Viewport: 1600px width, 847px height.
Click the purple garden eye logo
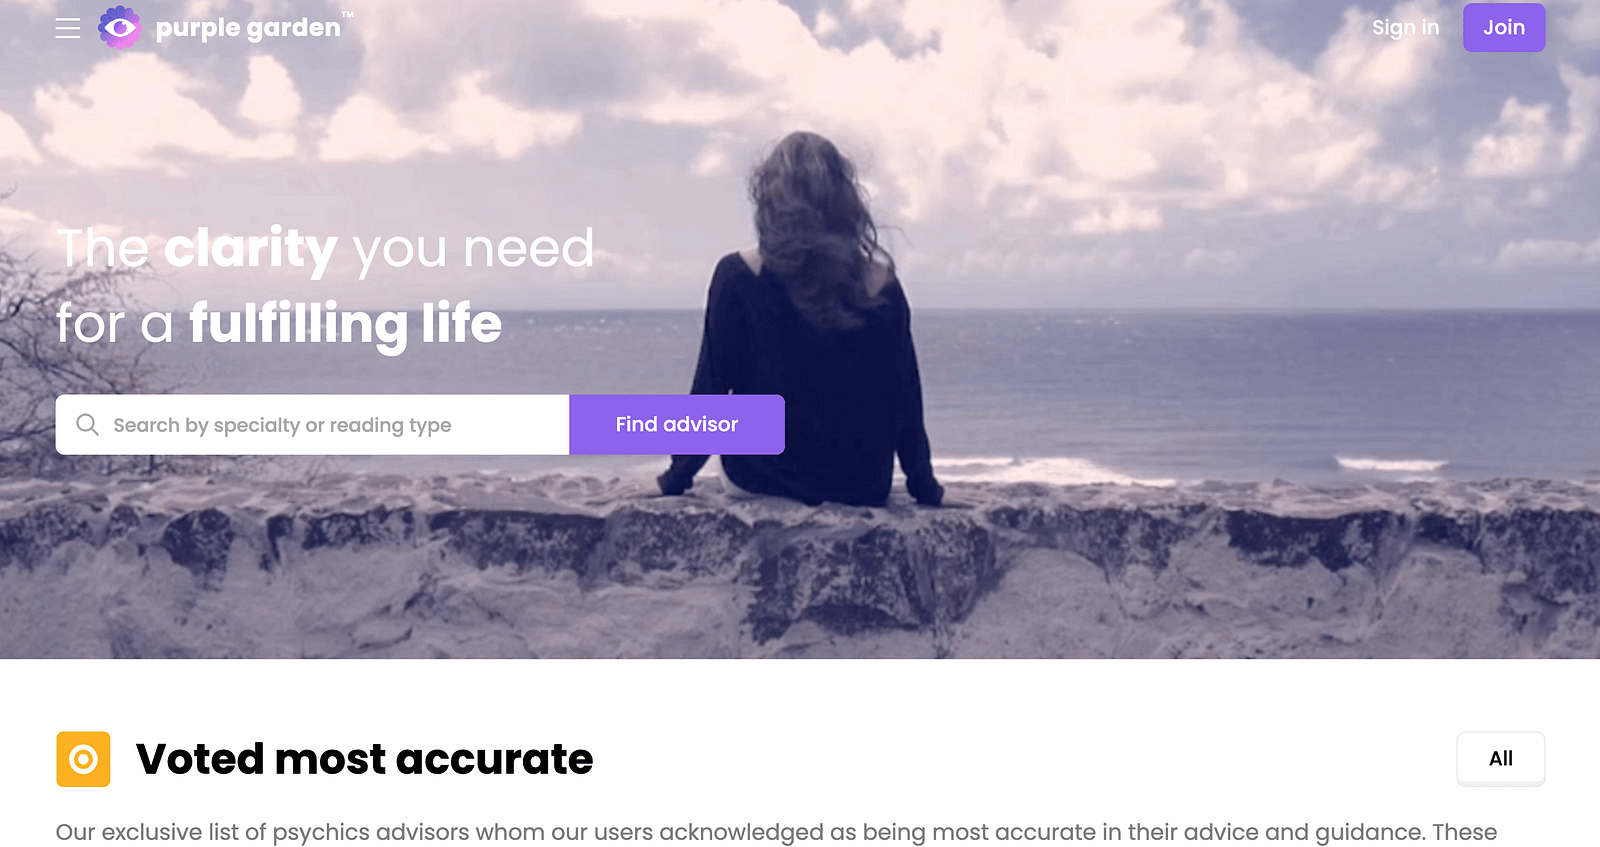120,28
